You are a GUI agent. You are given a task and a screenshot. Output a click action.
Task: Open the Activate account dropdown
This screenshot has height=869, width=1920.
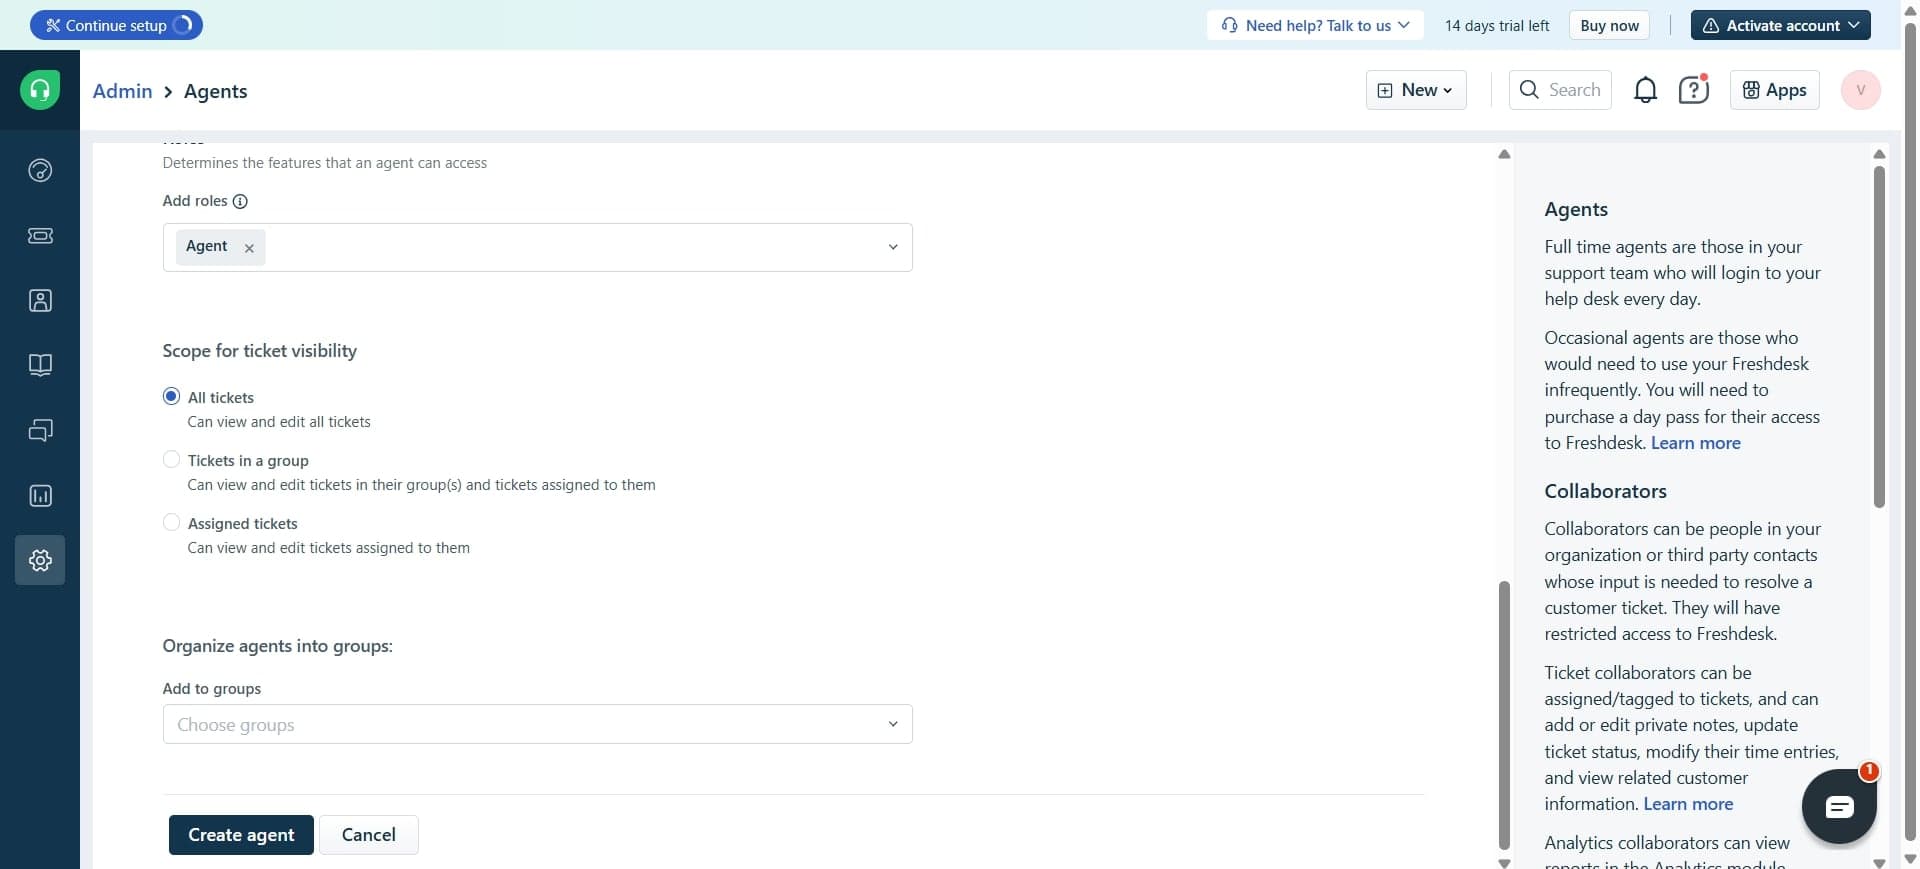tap(1781, 25)
